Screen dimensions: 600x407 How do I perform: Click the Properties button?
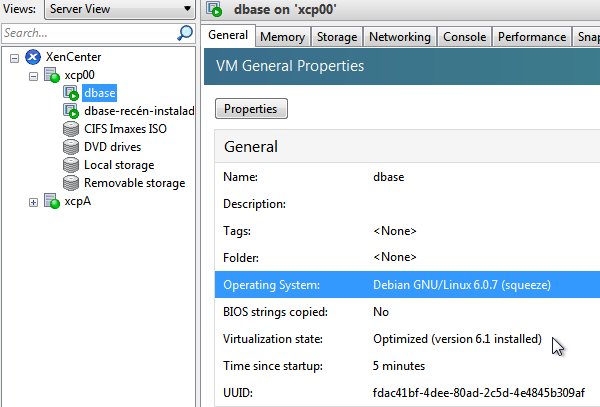click(251, 109)
